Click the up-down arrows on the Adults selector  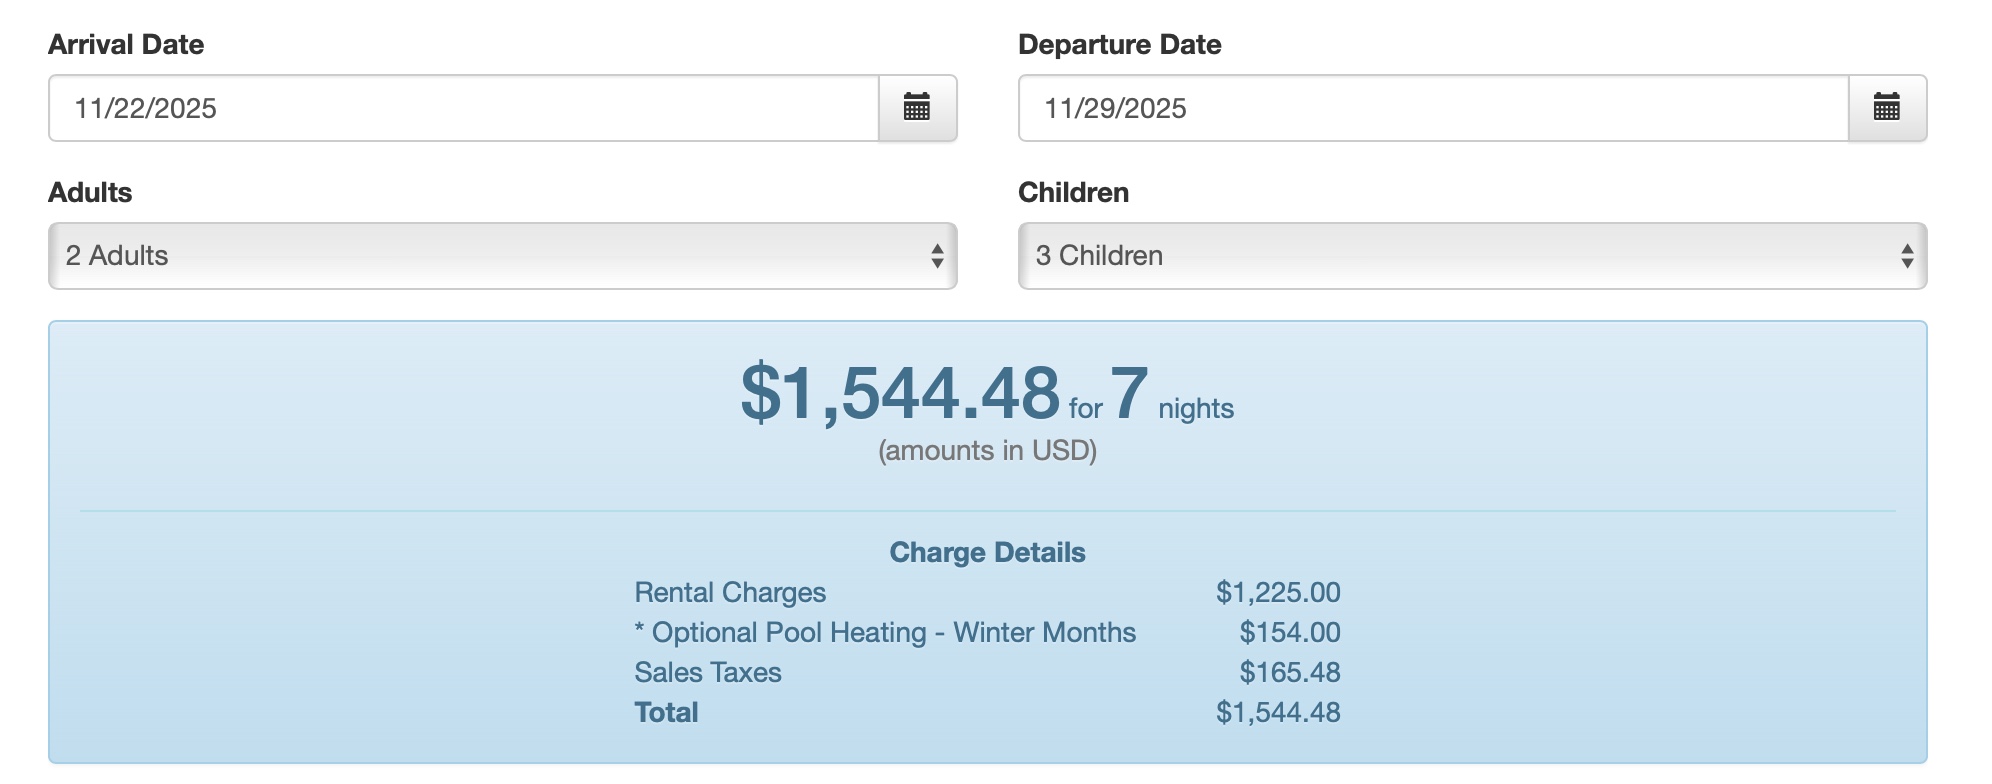pyautogui.click(x=937, y=256)
